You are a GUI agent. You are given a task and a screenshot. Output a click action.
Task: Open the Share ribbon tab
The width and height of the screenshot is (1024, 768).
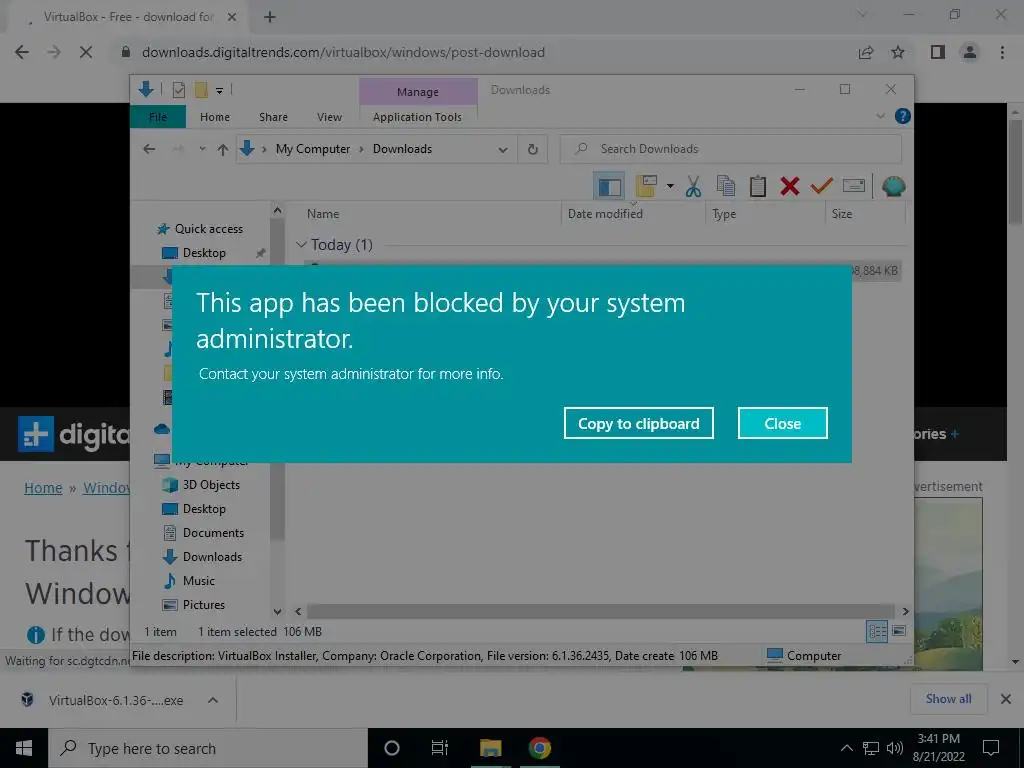(273, 117)
